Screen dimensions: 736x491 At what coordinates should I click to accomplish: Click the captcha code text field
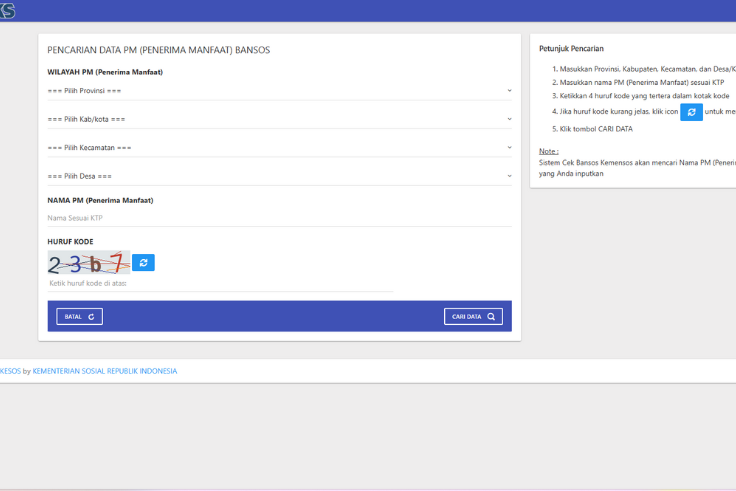pyautogui.click(x=220, y=284)
